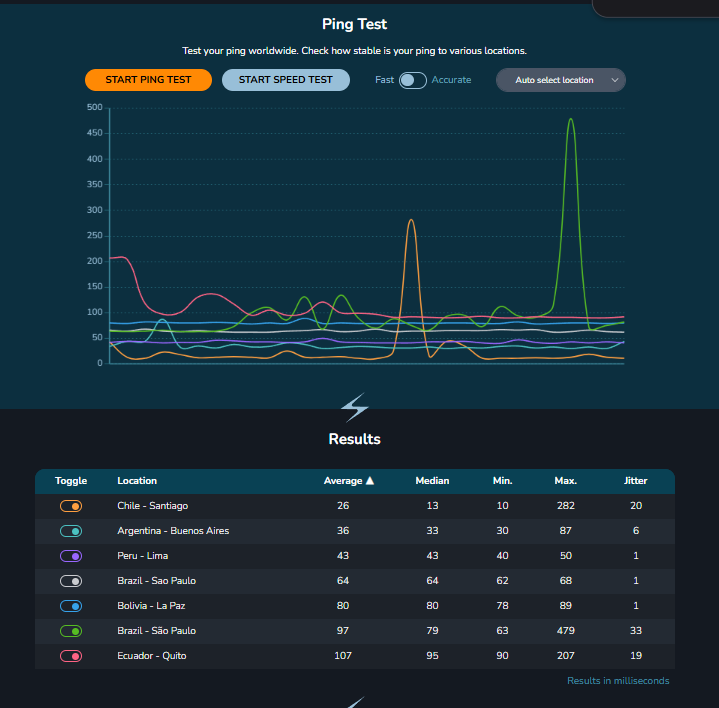The image size is (719, 708).
Task: Click the sort arrow beside Average
Action: pos(370,481)
